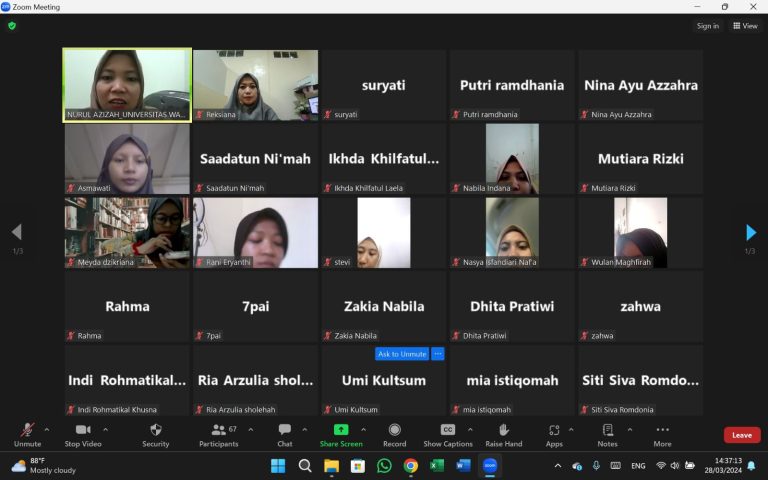The height and width of the screenshot is (480, 768).
Task: Open Google Chrome from taskbar
Action: (410, 465)
